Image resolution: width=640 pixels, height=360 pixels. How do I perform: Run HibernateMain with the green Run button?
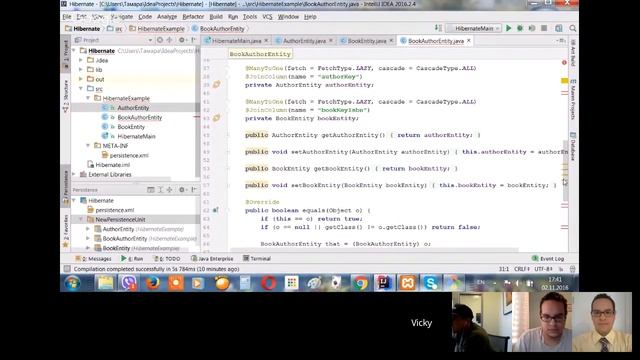coord(509,28)
